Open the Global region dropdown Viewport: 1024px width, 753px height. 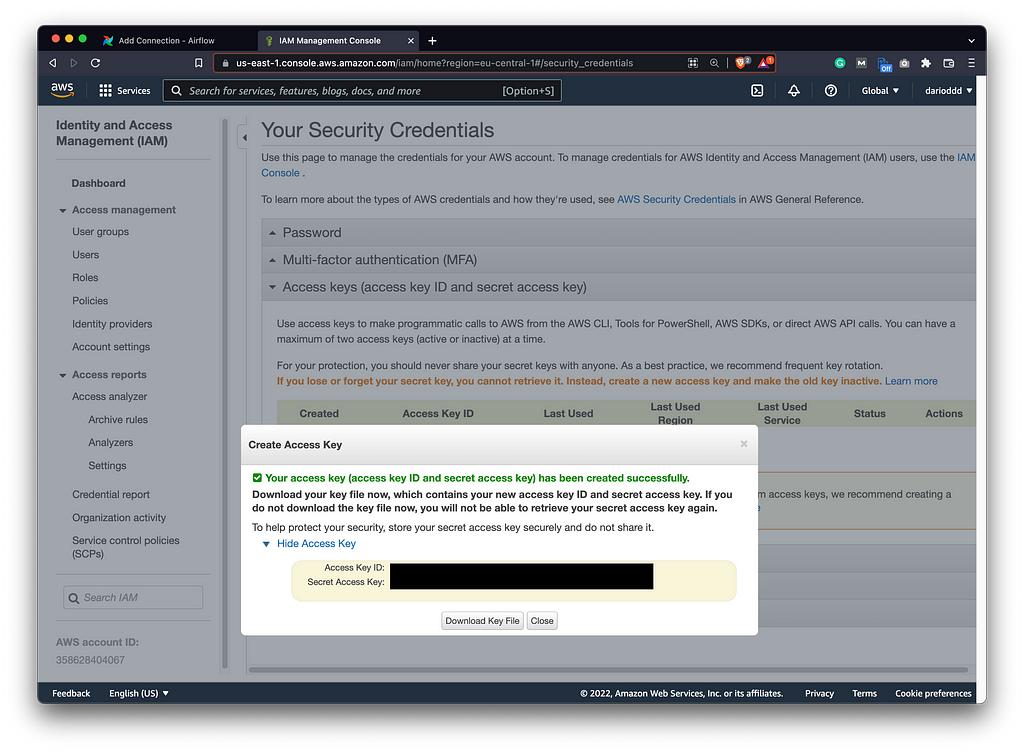(x=880, y=91)
